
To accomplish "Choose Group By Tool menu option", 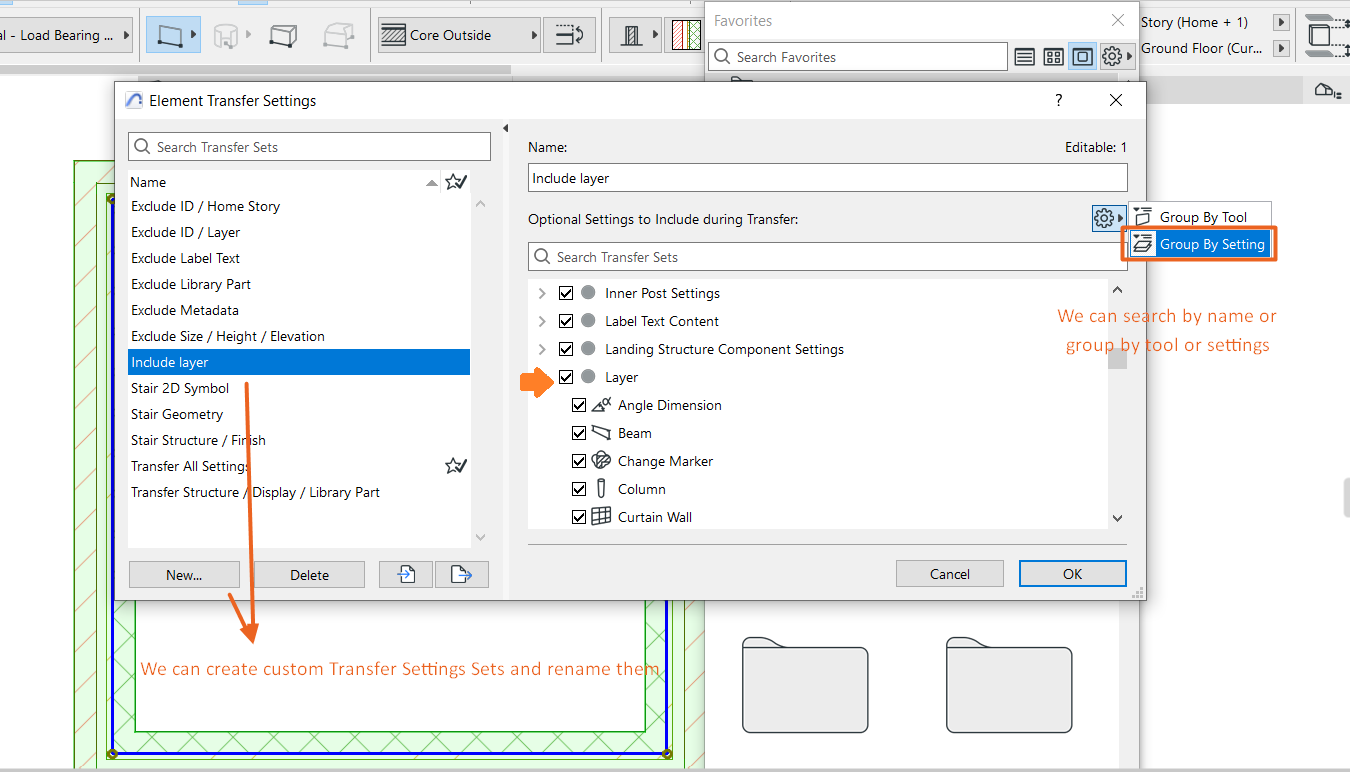I will (1201, 217).
